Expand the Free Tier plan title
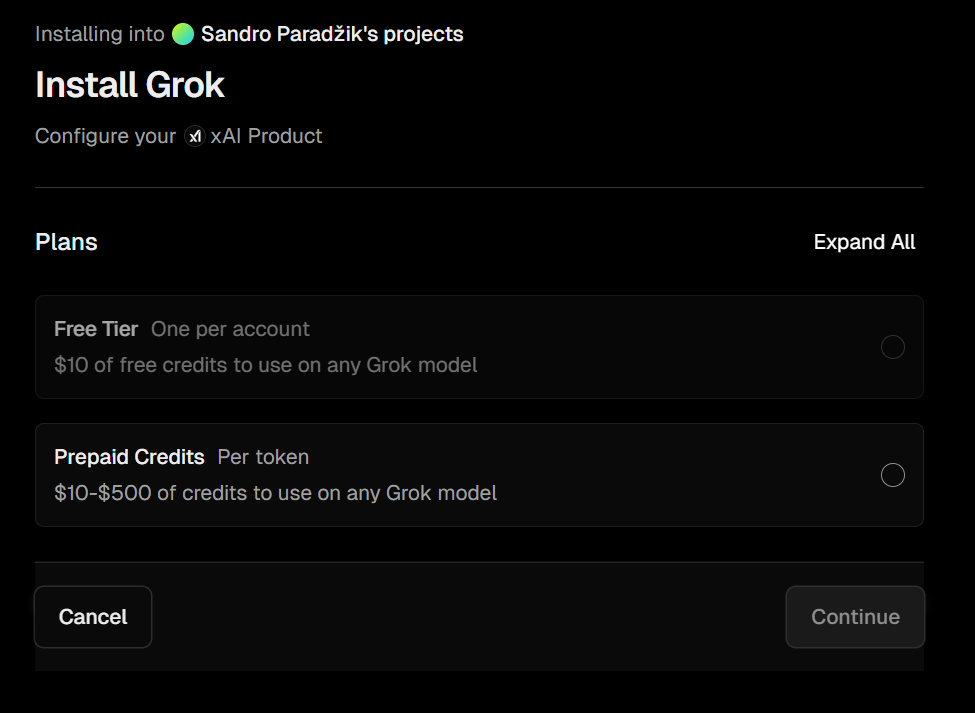The image size is (975, 713). (x=96, y=329)
